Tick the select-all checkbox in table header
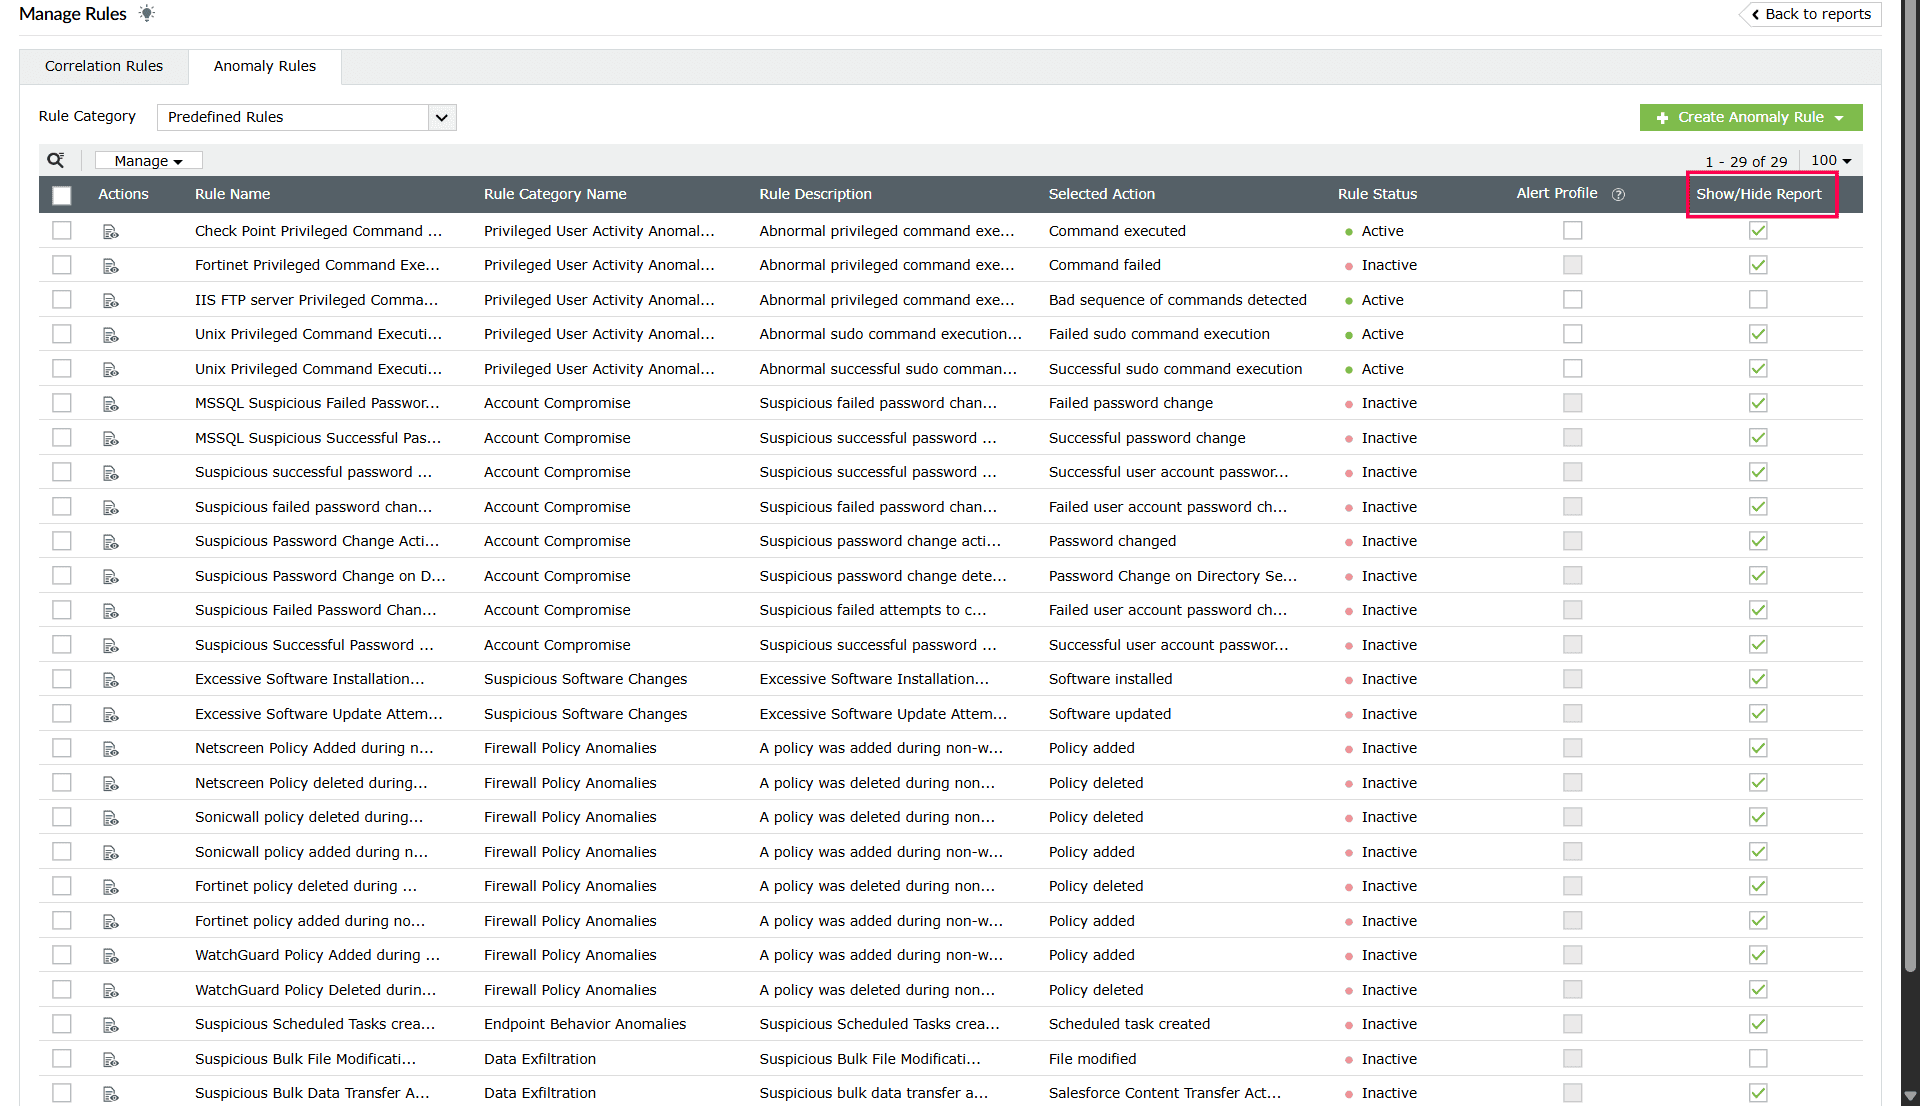1920x1106 pixels. coord(62,195)
